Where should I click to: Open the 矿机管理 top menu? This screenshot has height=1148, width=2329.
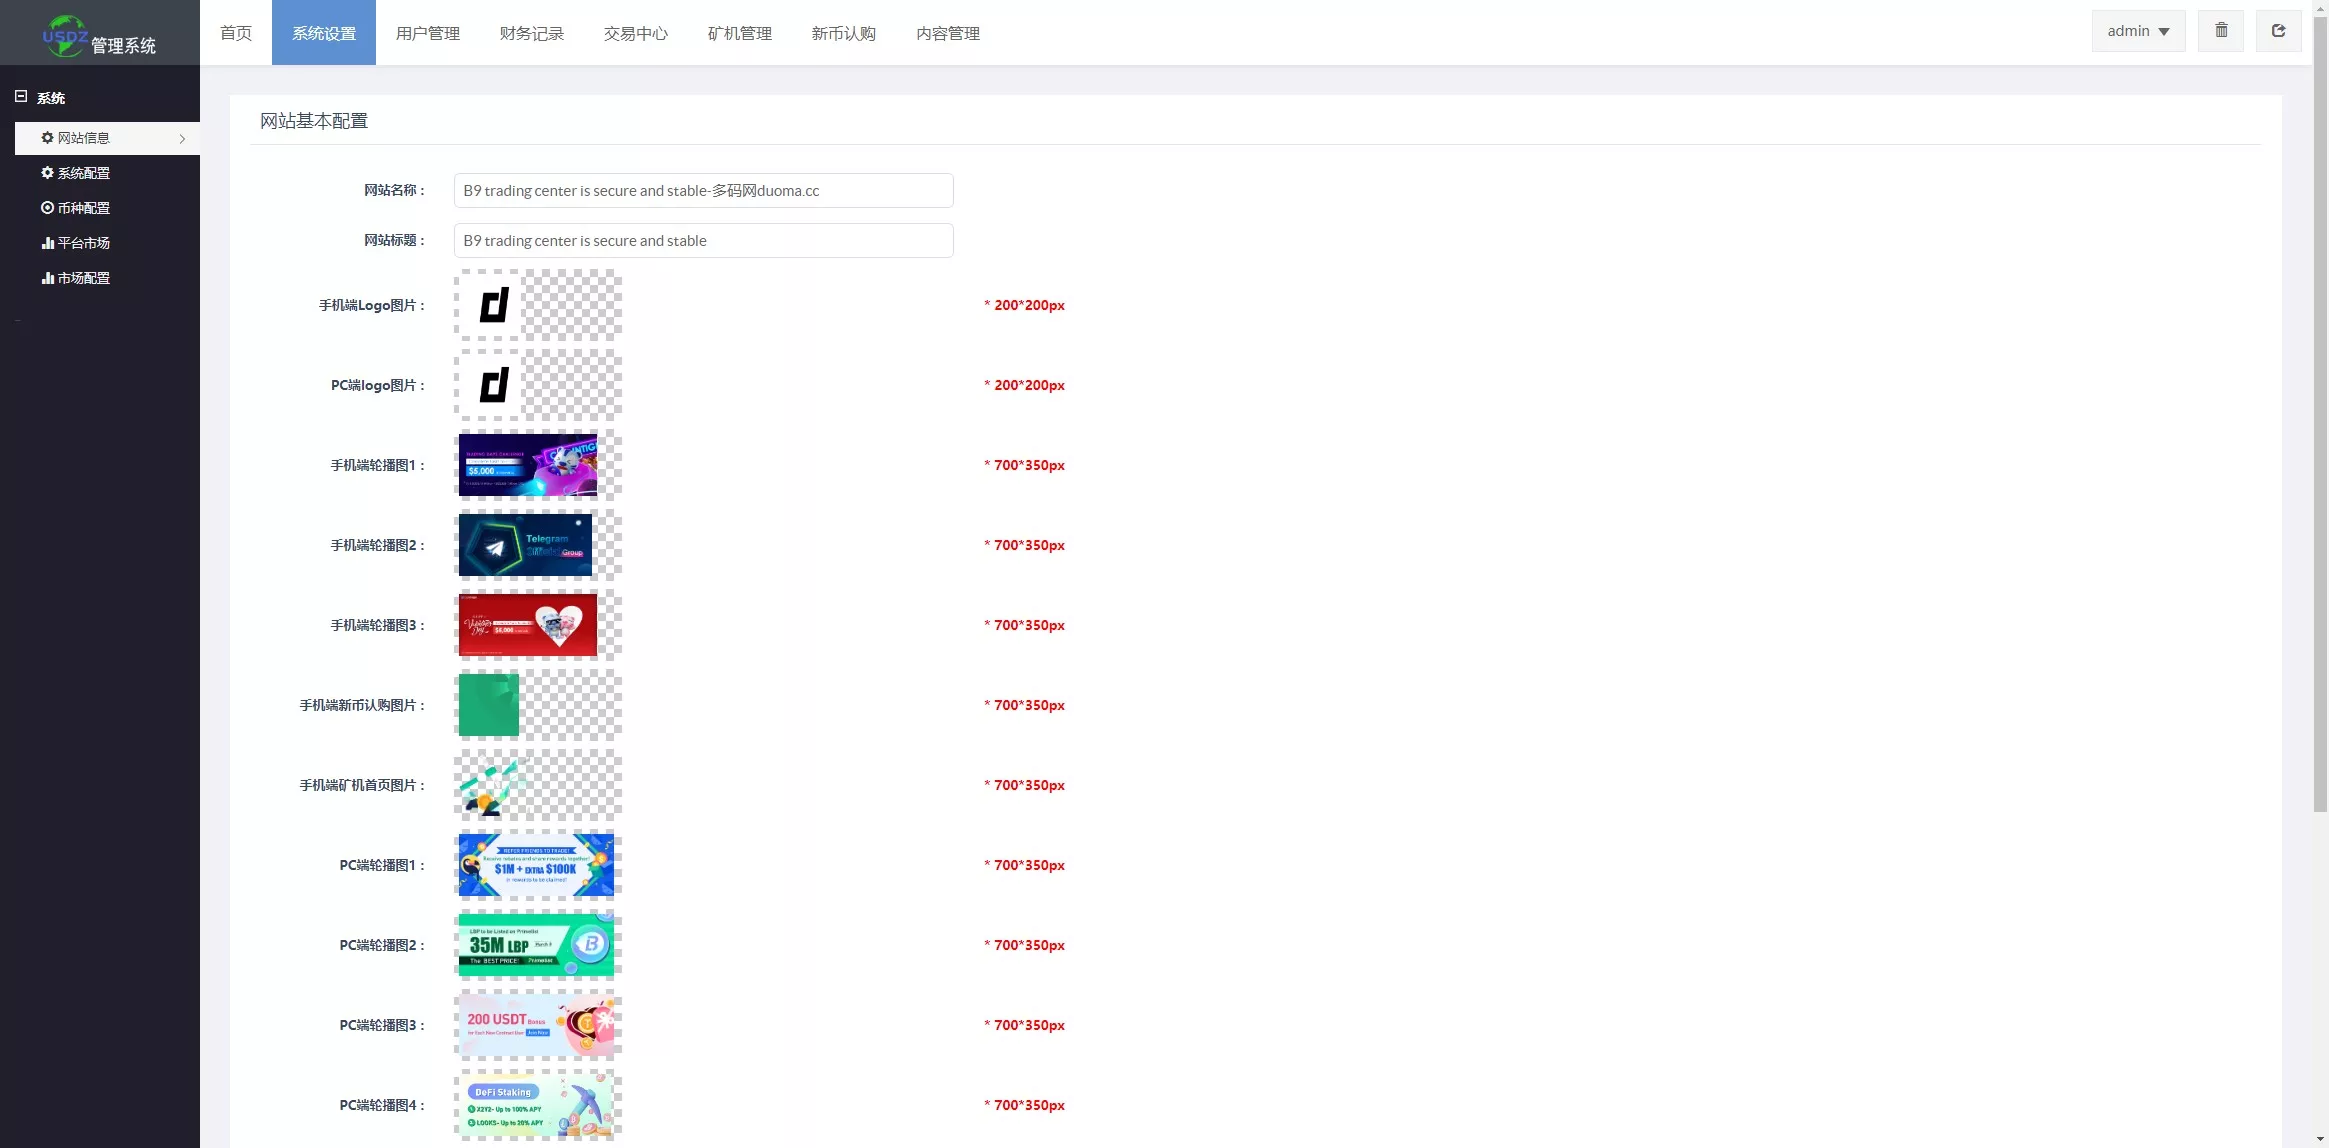(x=739, y=33)
